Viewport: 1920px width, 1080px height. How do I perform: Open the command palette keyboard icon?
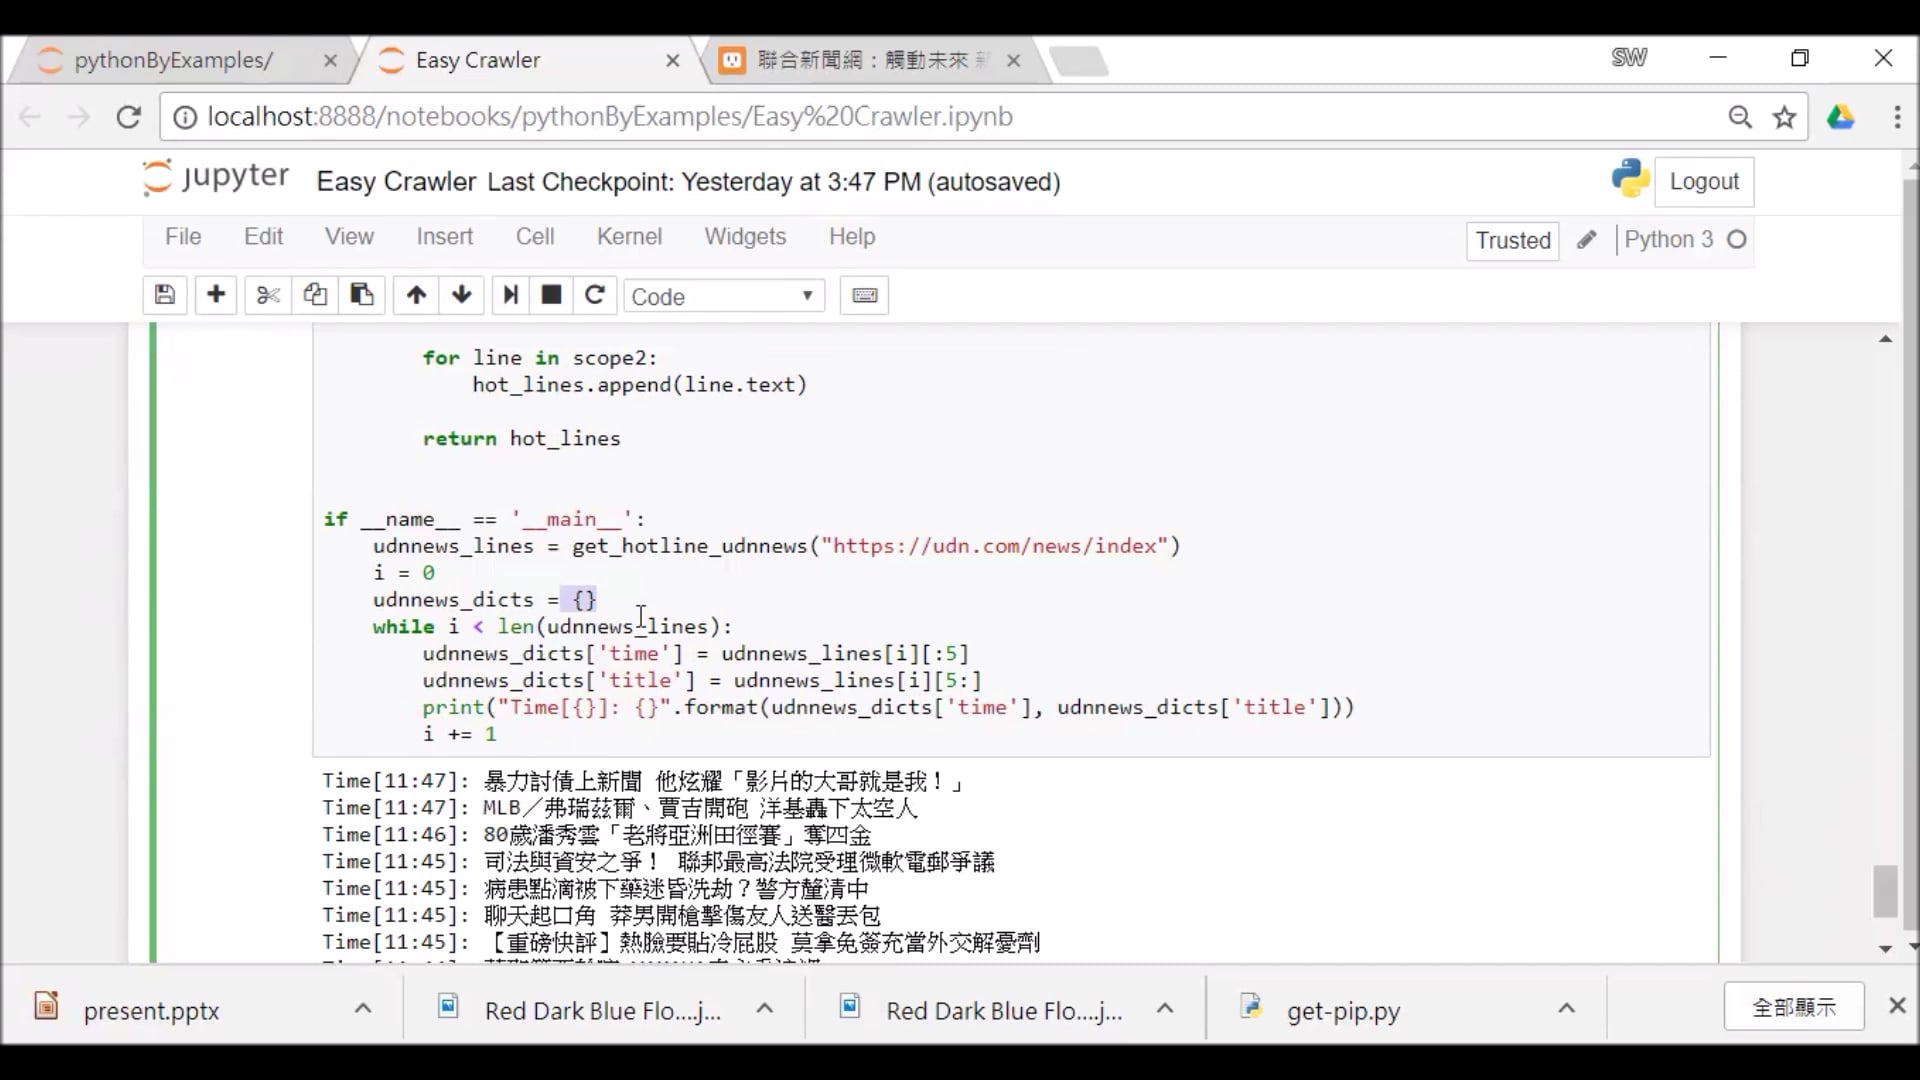pyautogui.click(x=863, y=294)
